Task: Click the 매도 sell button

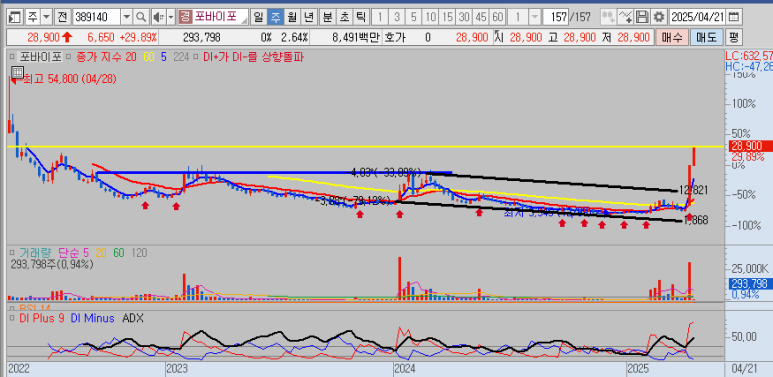Action: (706, 37)
